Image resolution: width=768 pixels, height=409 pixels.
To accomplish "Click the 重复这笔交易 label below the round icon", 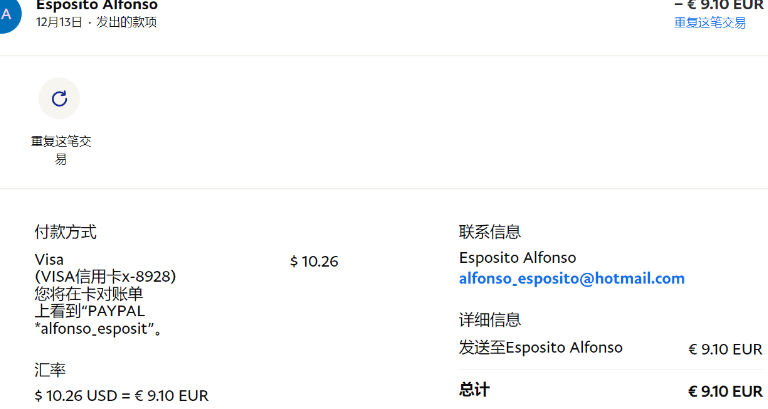I will pyautogui.click(x=61, y=150).
